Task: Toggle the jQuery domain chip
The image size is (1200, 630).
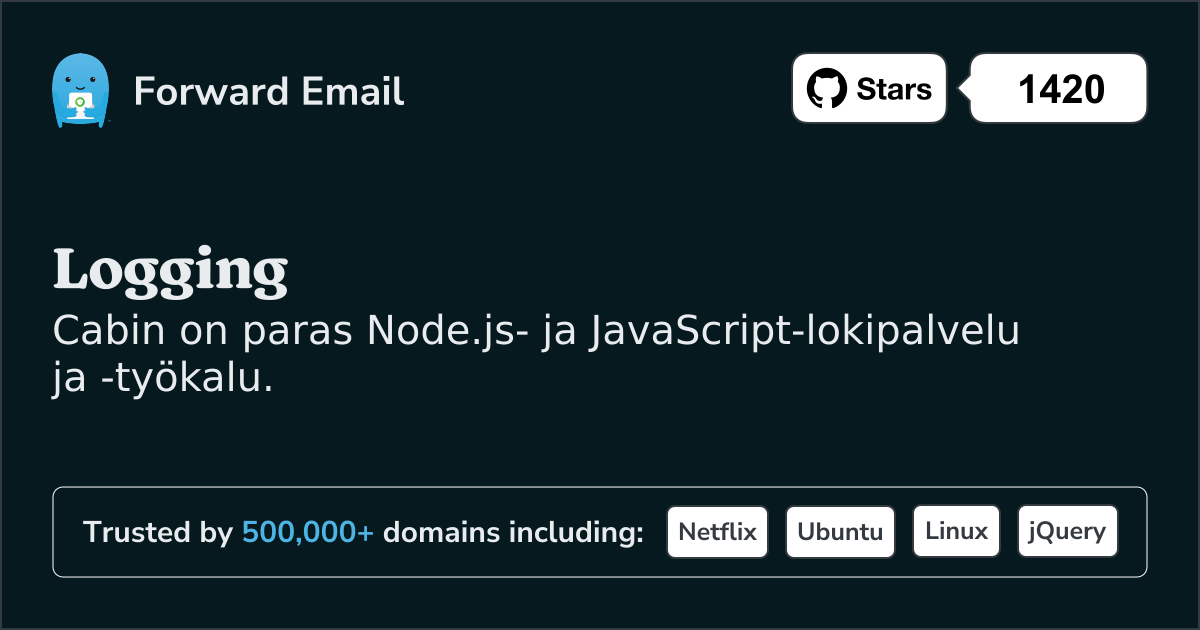Action: click(x=1067, y=531)
